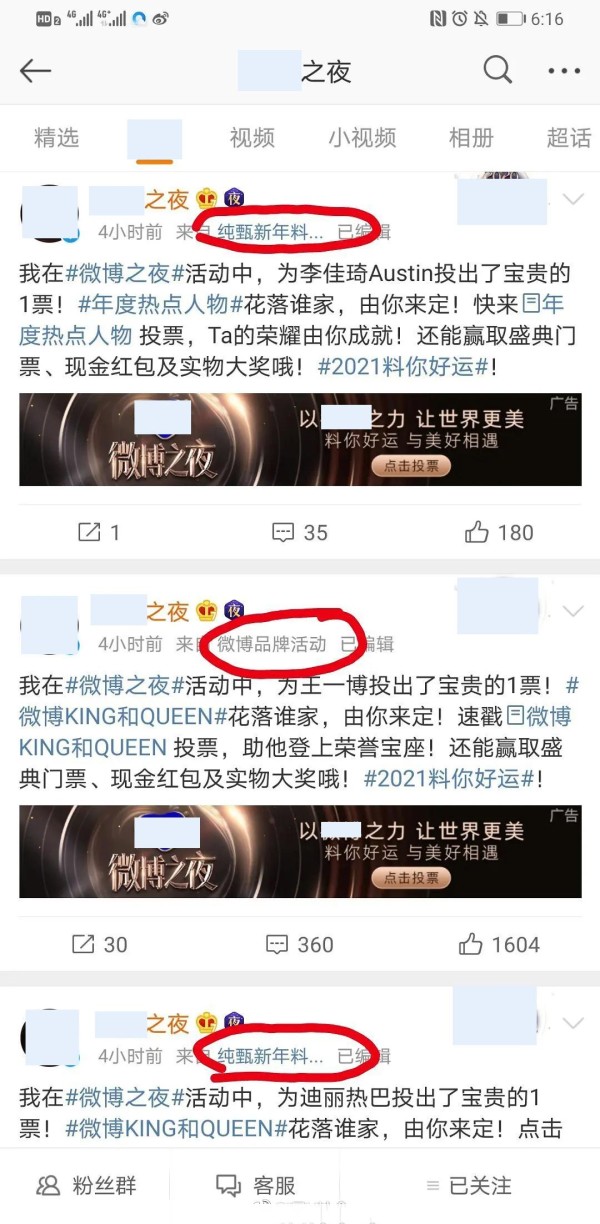Select the 精选 tab
Viewport: 600px width, 1224px height.
[x=56, y=138]
